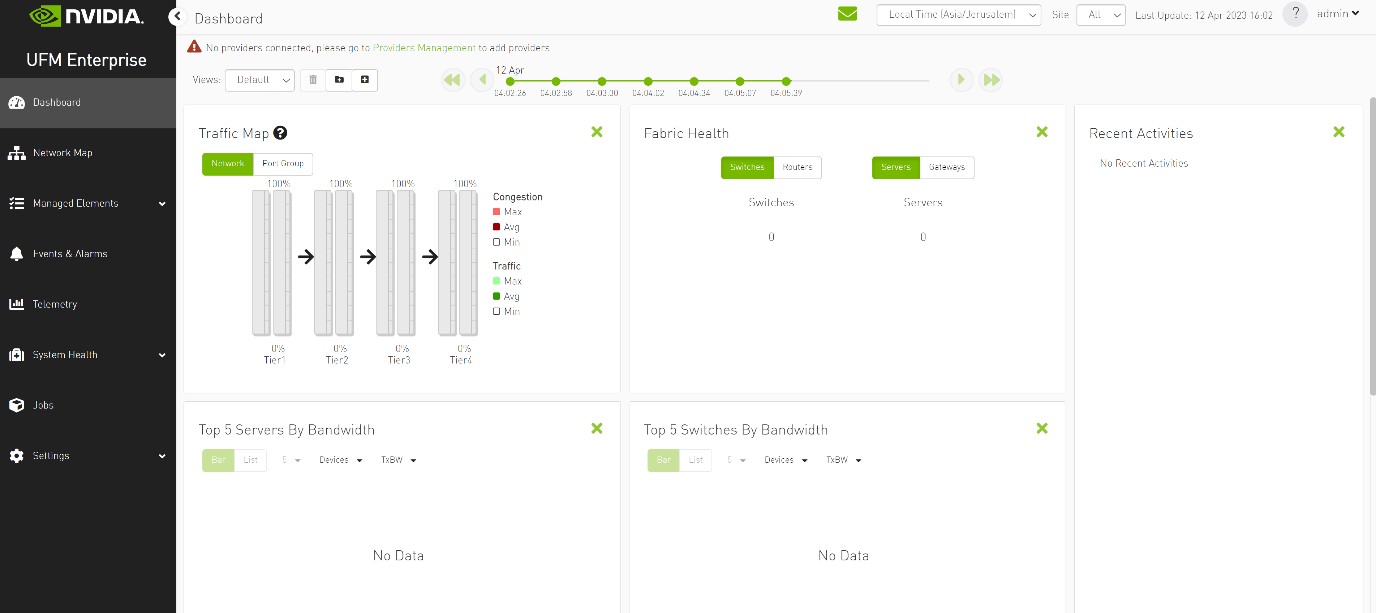The height and width of the screenshot is (613, 1376).
Task: Switch Fabric Health to Routers view
Action: tap(797, 167)
